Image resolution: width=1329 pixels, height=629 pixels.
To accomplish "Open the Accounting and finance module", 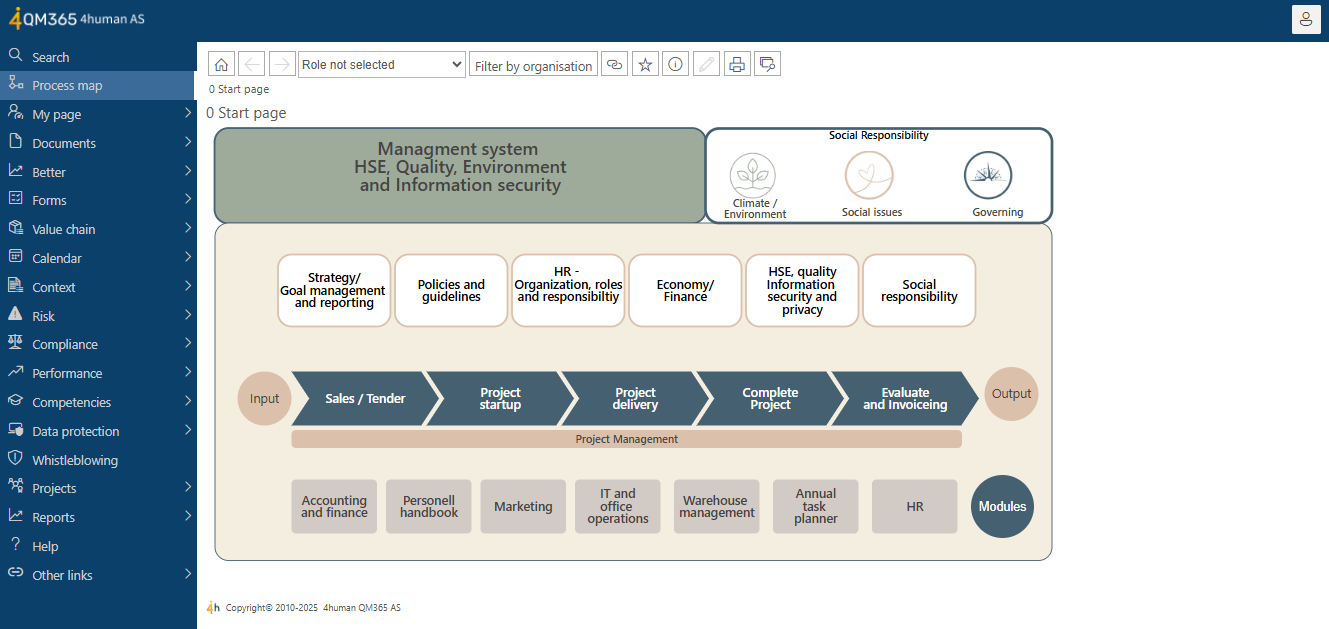I will pos(334,507).
